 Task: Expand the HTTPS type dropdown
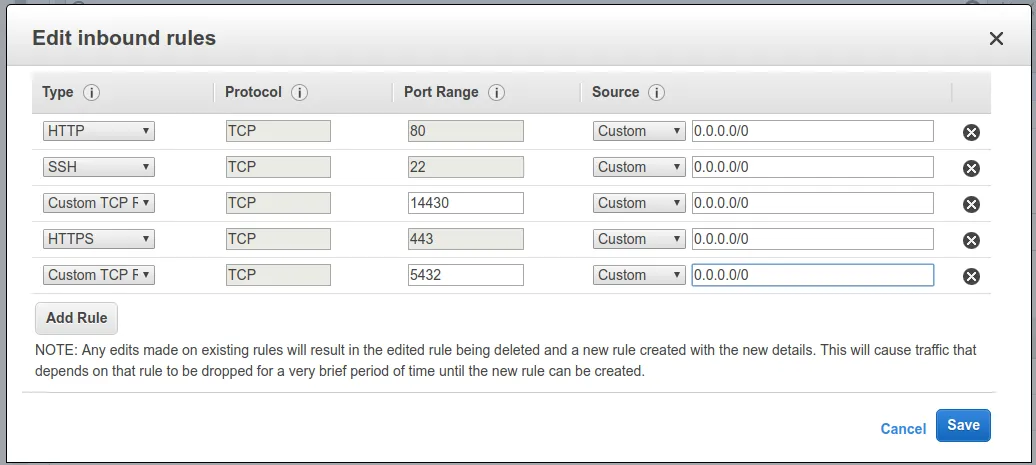99,239
